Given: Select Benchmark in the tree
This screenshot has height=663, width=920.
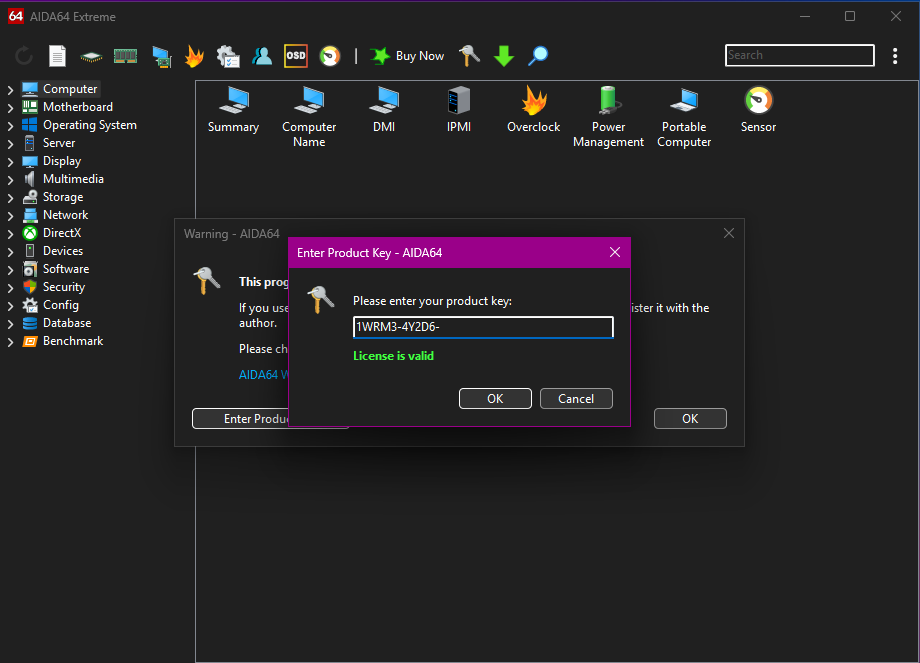Looking at the screenshot, I should [x=73, y=341].
